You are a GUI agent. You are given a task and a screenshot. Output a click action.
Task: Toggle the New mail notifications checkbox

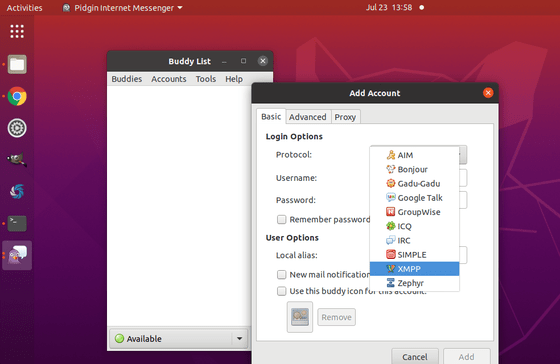pos(281,274)
